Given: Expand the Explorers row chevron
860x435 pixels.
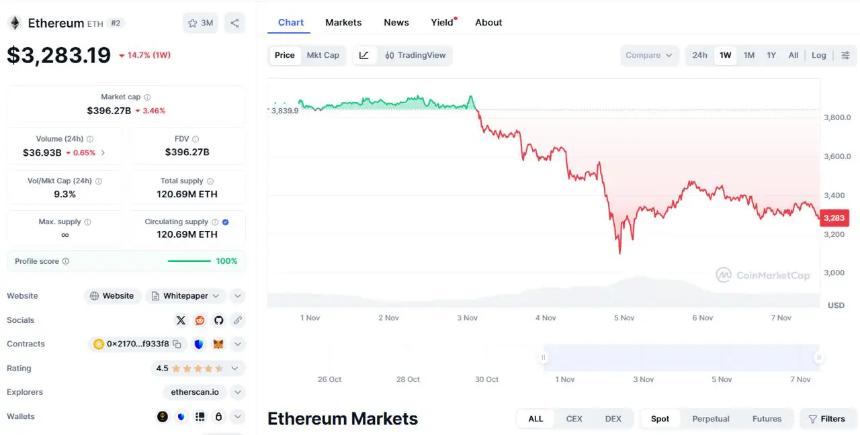Looking at the screenshot, I should point(238,392).
